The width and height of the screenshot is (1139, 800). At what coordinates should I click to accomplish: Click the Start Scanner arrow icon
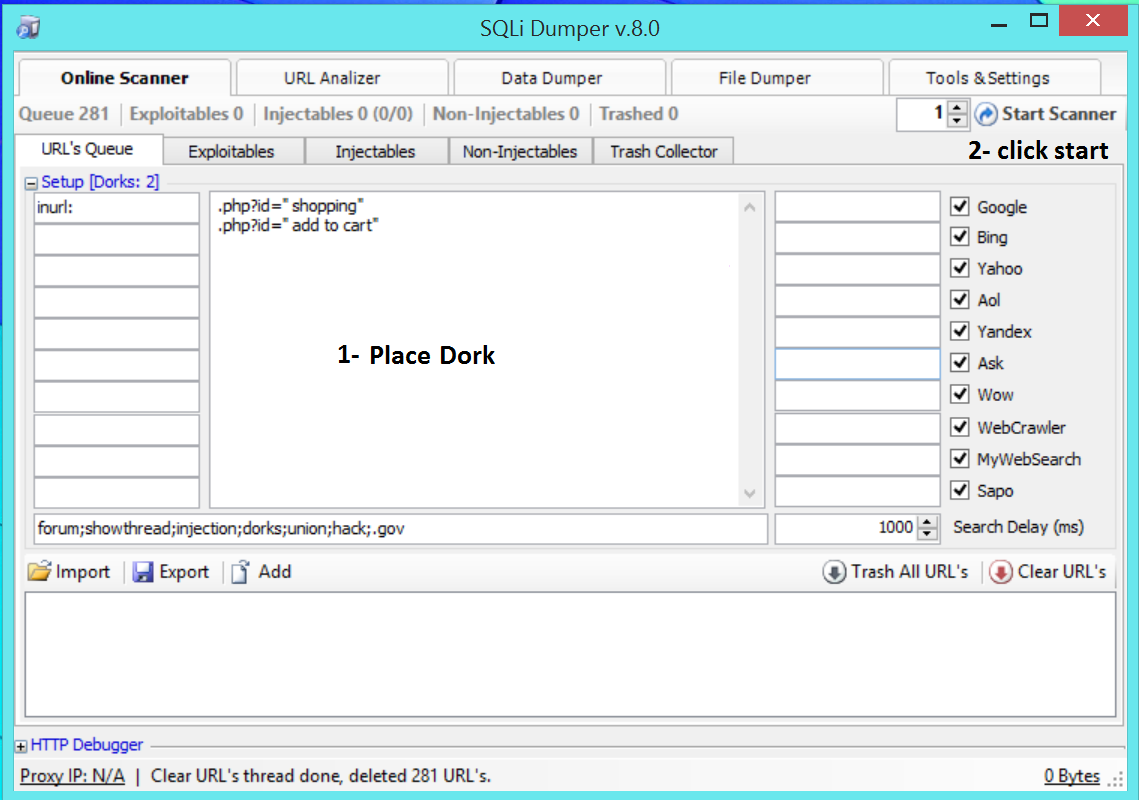pyautogui.click(x=986, y=114)
